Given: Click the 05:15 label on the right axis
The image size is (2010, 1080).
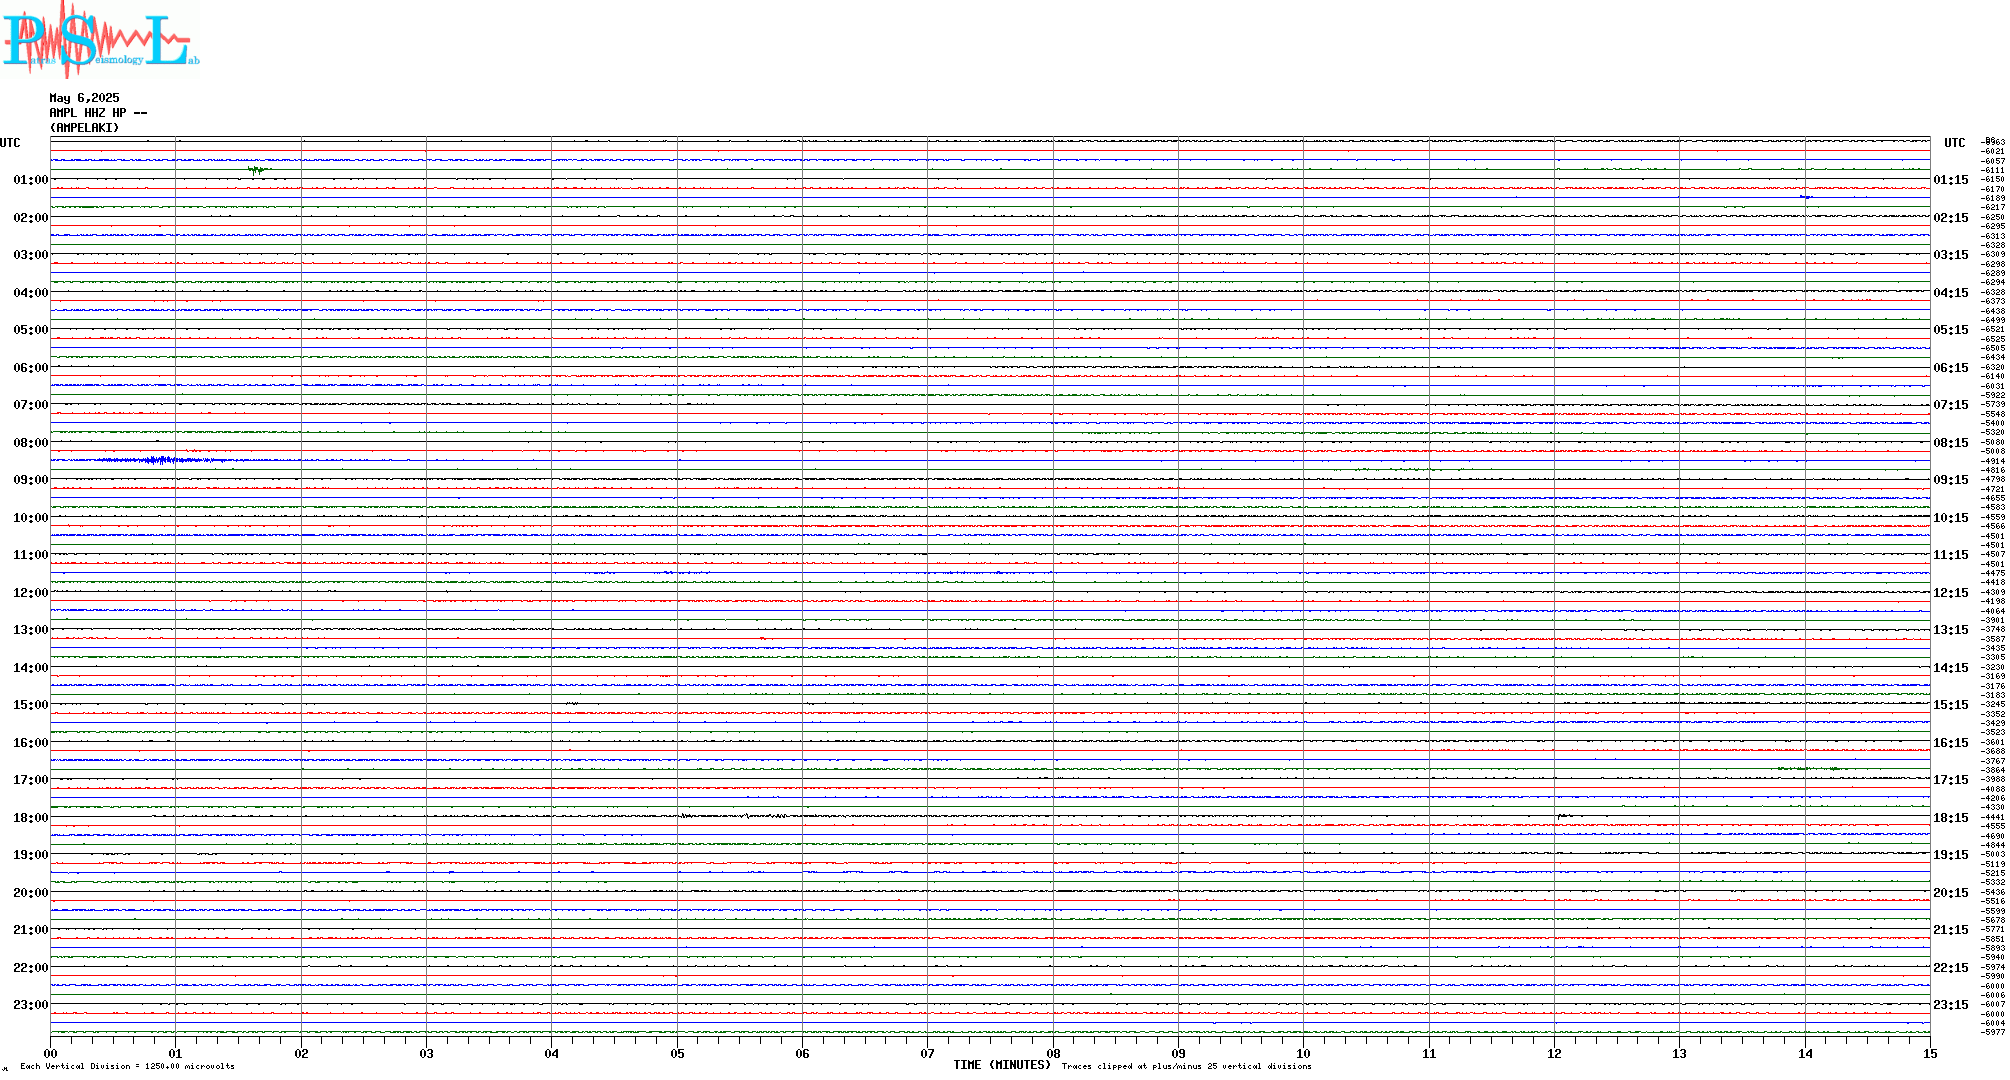Looking at the screenshot, I should (1951, 330).
